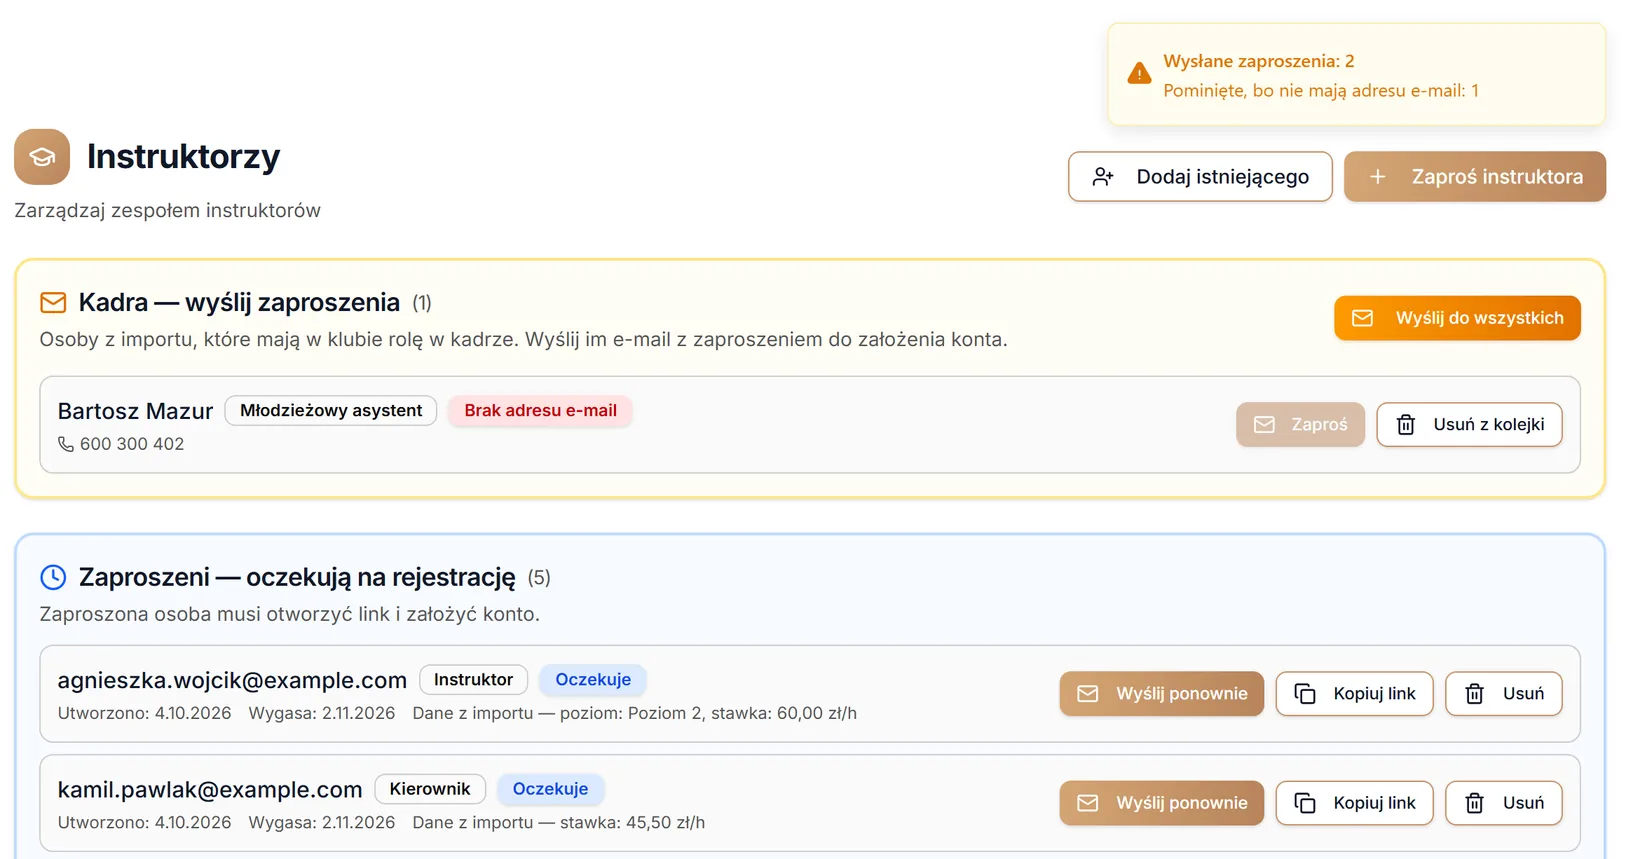Click the clock icon beside Zaproszeni heading
Viewport: 1640px width, 859px height.
click(53, 577)
